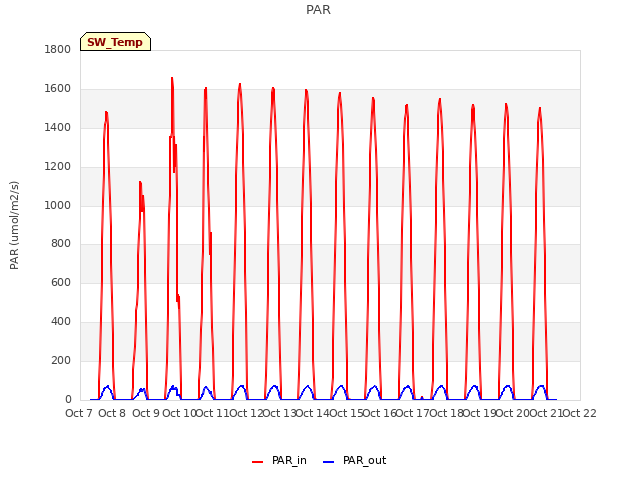Click the Oct 12 x-axis label
Image resolution: width=640 pixels, height=480 pixels.
tap(246, 413)
